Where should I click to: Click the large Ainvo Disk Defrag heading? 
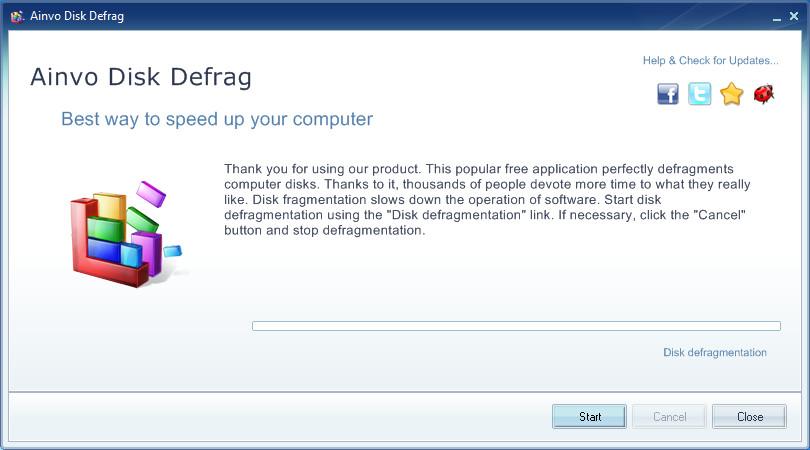(141, 77)
